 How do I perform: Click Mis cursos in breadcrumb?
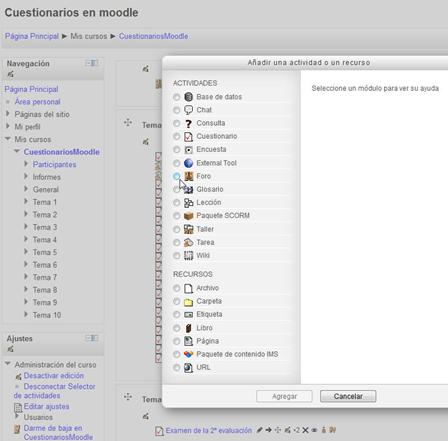click(89, 36)
